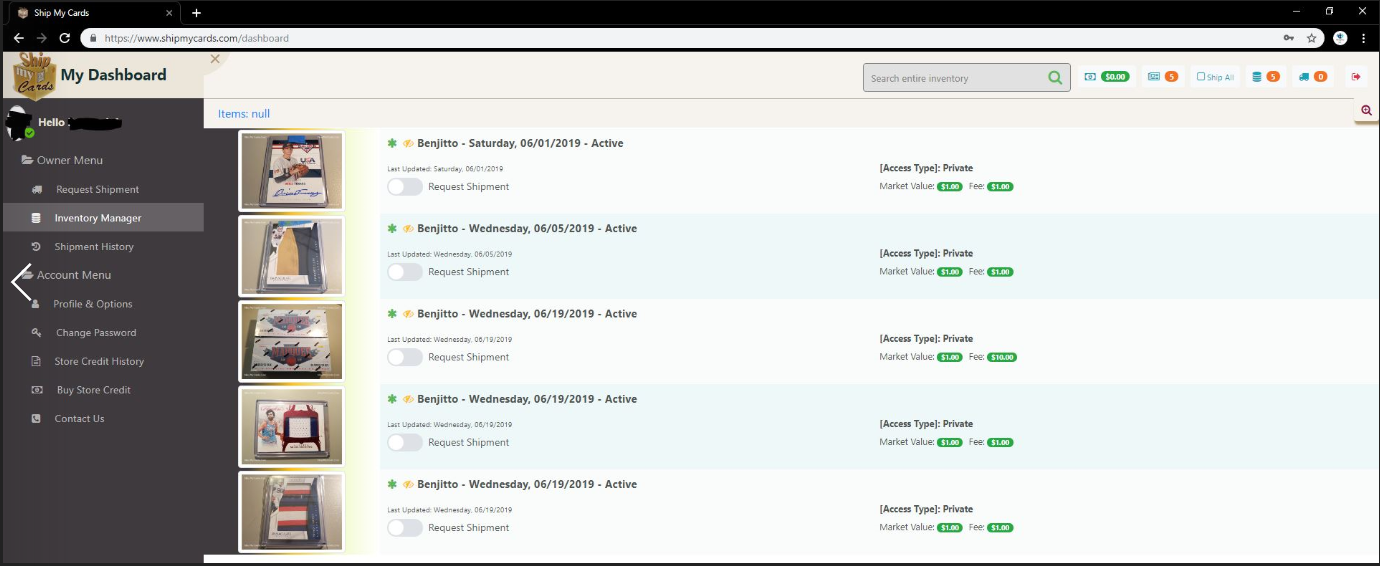
Task: Click the user avatar beside Hello
Action: tap(18, 123)
